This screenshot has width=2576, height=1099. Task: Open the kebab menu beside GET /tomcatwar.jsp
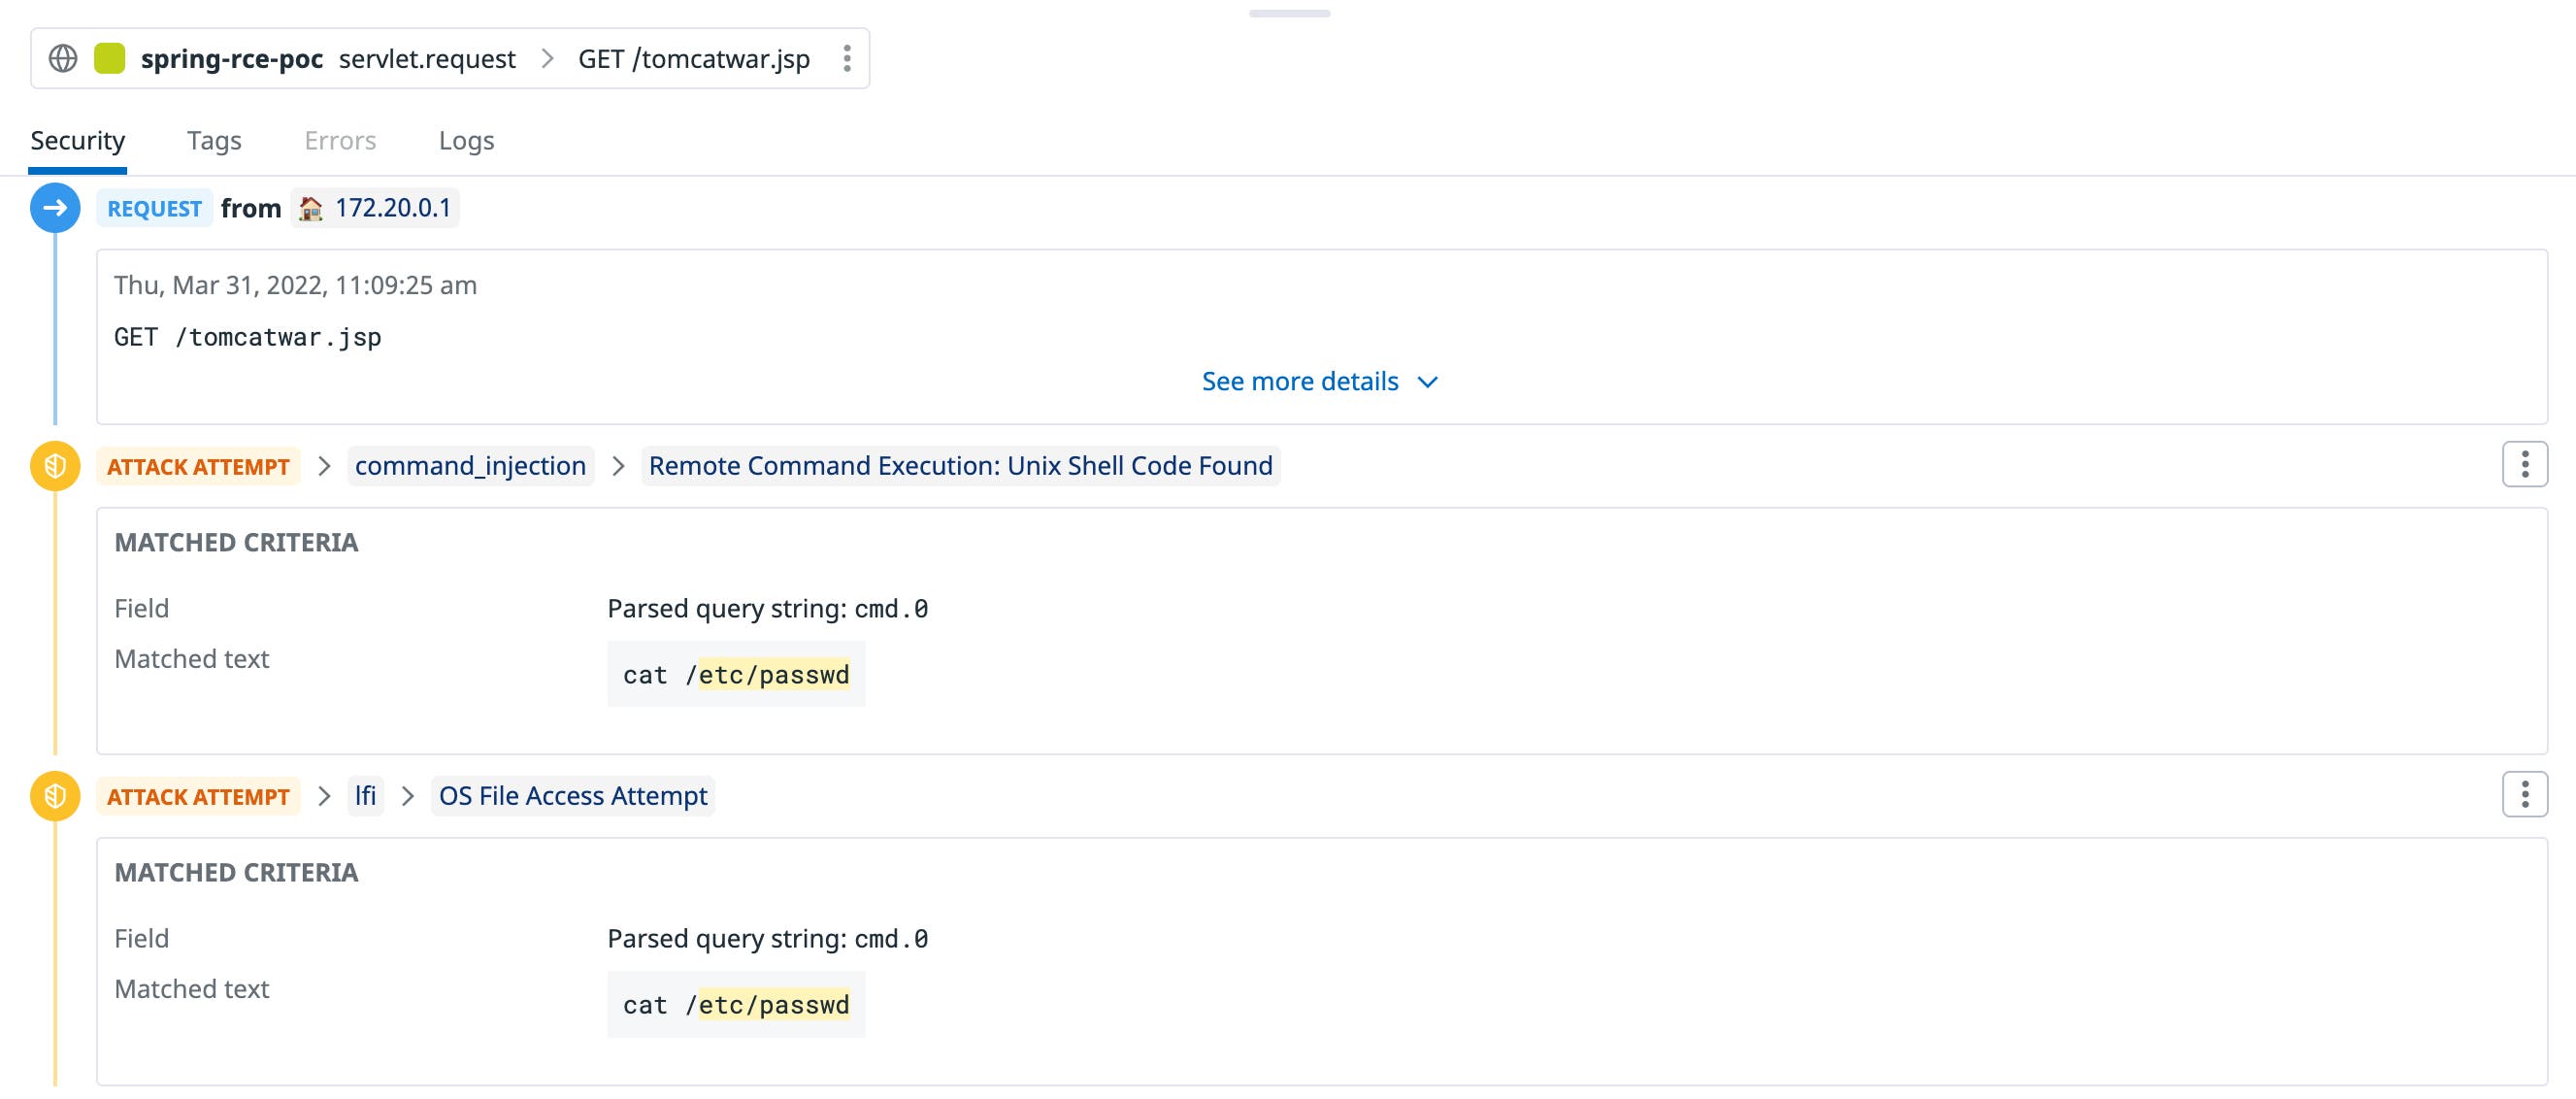pyautogui.click(x=846, y=58)
